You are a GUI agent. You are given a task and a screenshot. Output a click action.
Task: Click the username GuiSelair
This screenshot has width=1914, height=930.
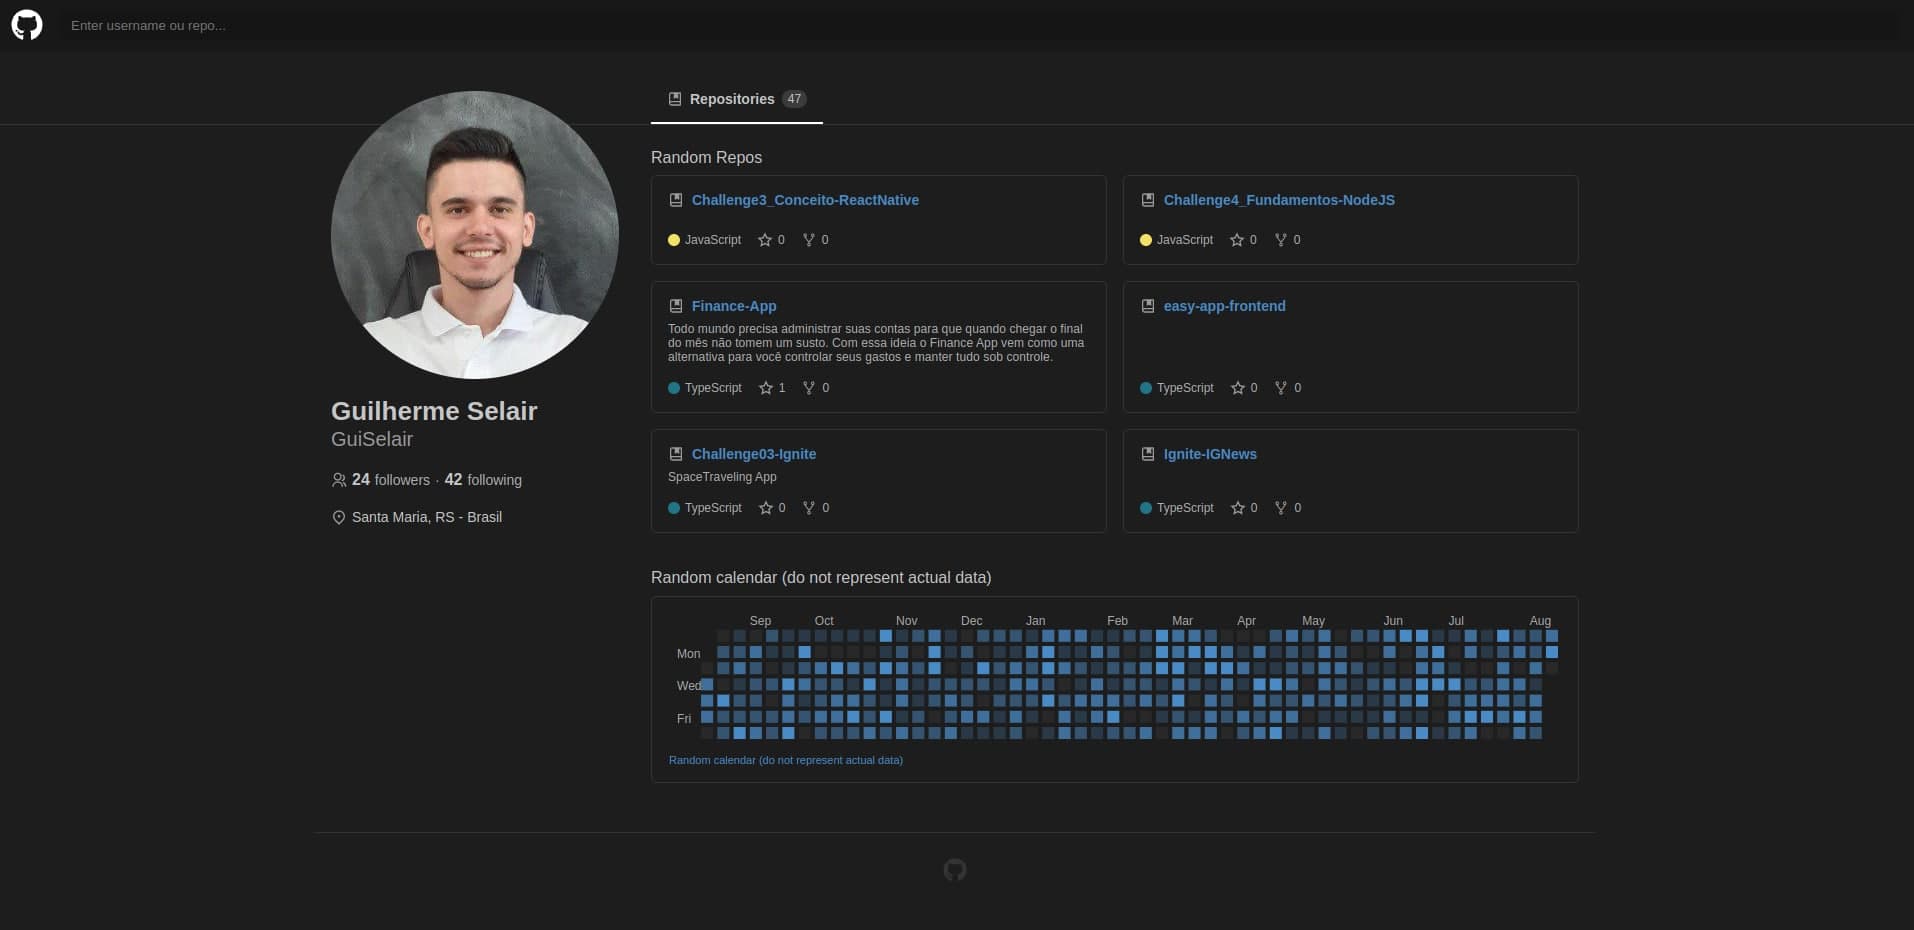tap(372, 439)
